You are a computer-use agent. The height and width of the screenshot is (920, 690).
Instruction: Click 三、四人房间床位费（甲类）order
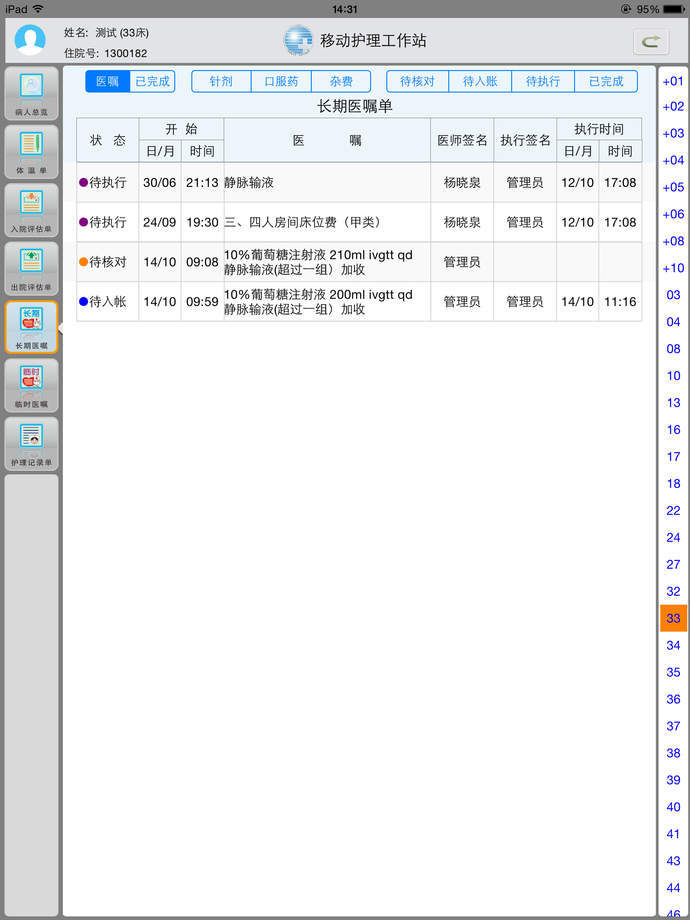(303, 222)
